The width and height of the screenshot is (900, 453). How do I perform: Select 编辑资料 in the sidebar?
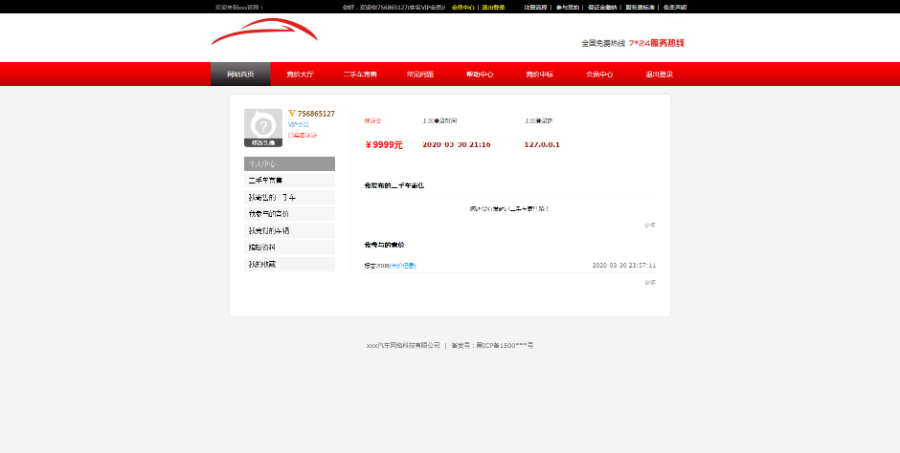(289, 247)
